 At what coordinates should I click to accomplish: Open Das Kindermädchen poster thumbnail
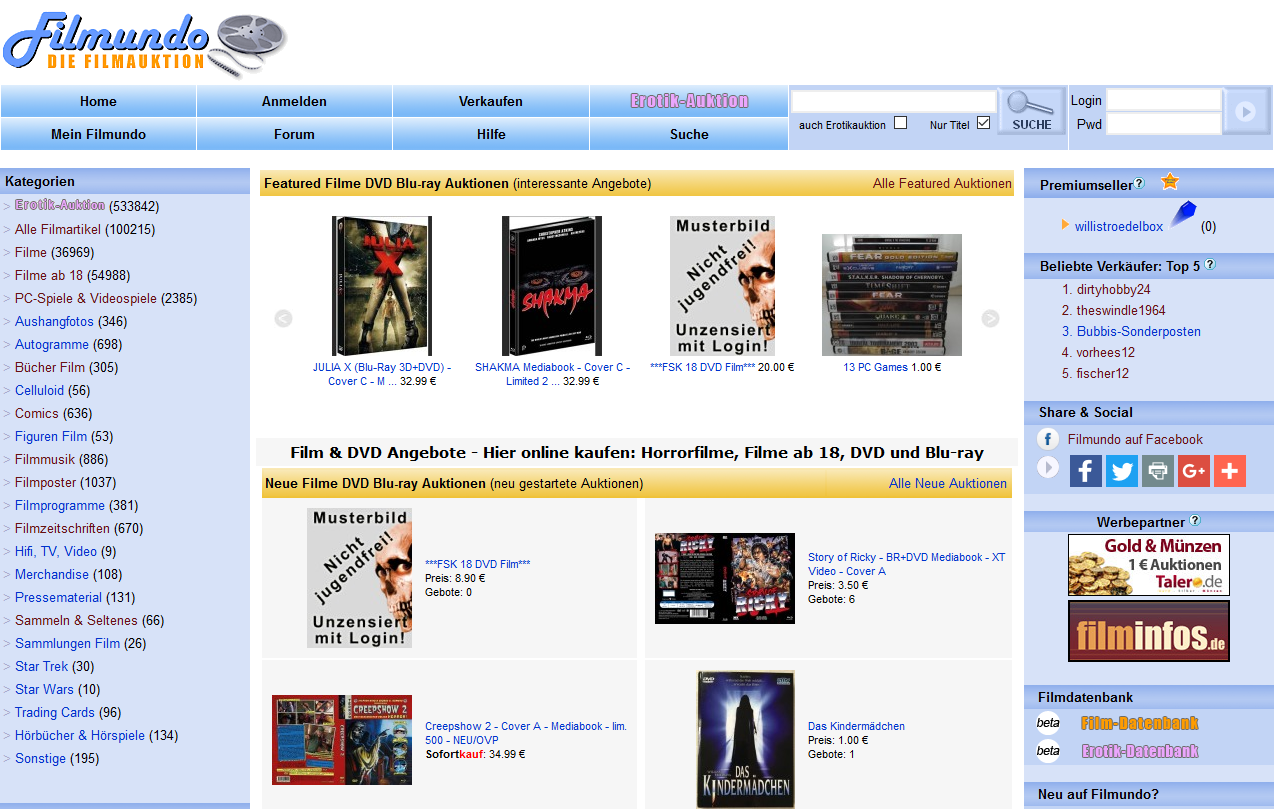tap(746, 740)
